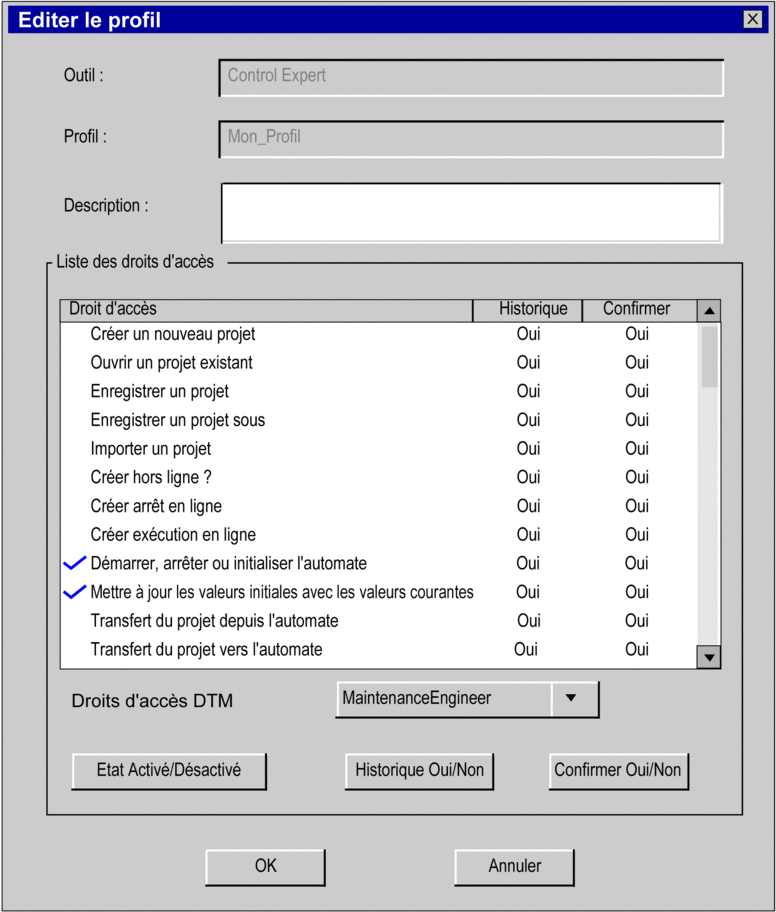Image resolution: width=776 pixels, height=912 pixels.
Task: Select row Ouvrir un projet existant
Action: 379,363
